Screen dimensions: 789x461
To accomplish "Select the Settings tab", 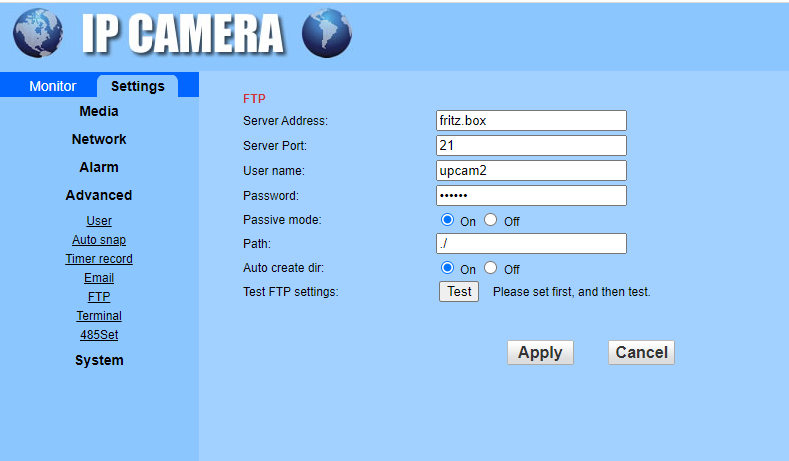I will coord(137,86).
